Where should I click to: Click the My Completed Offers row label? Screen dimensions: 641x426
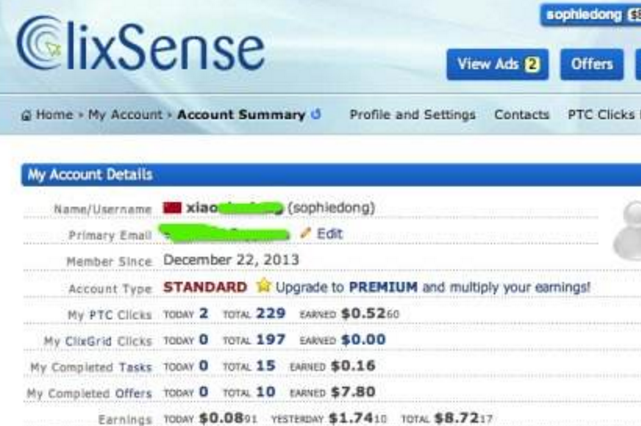click(89, 394)
